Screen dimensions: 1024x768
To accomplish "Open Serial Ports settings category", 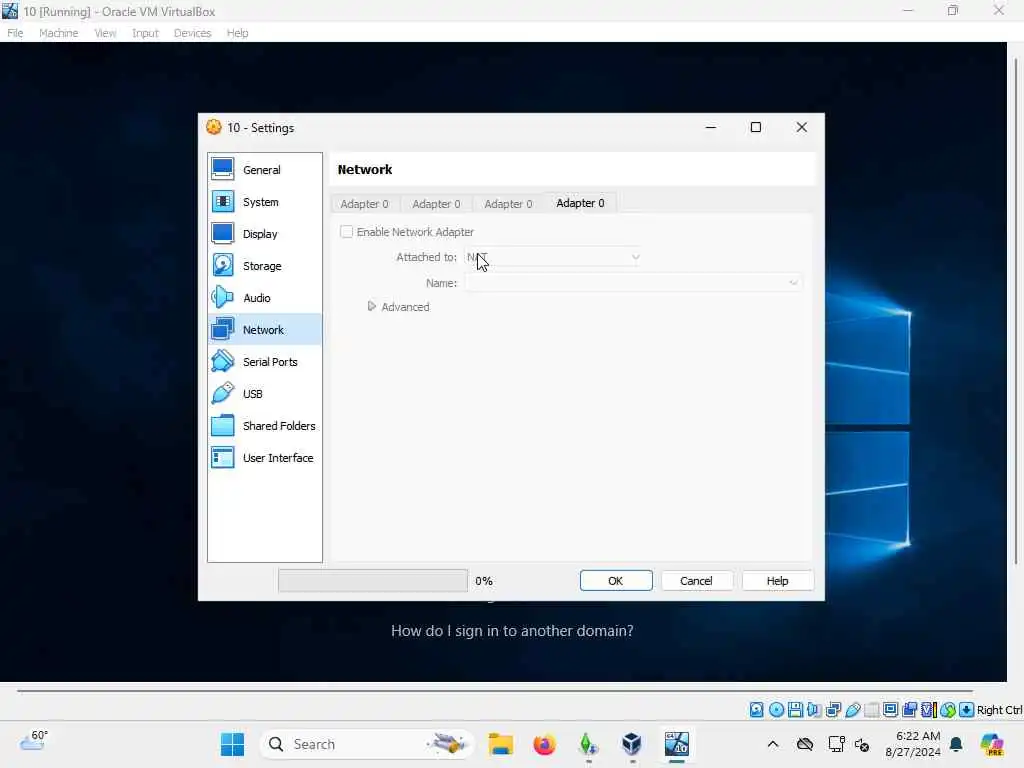I will coord(264,362).
